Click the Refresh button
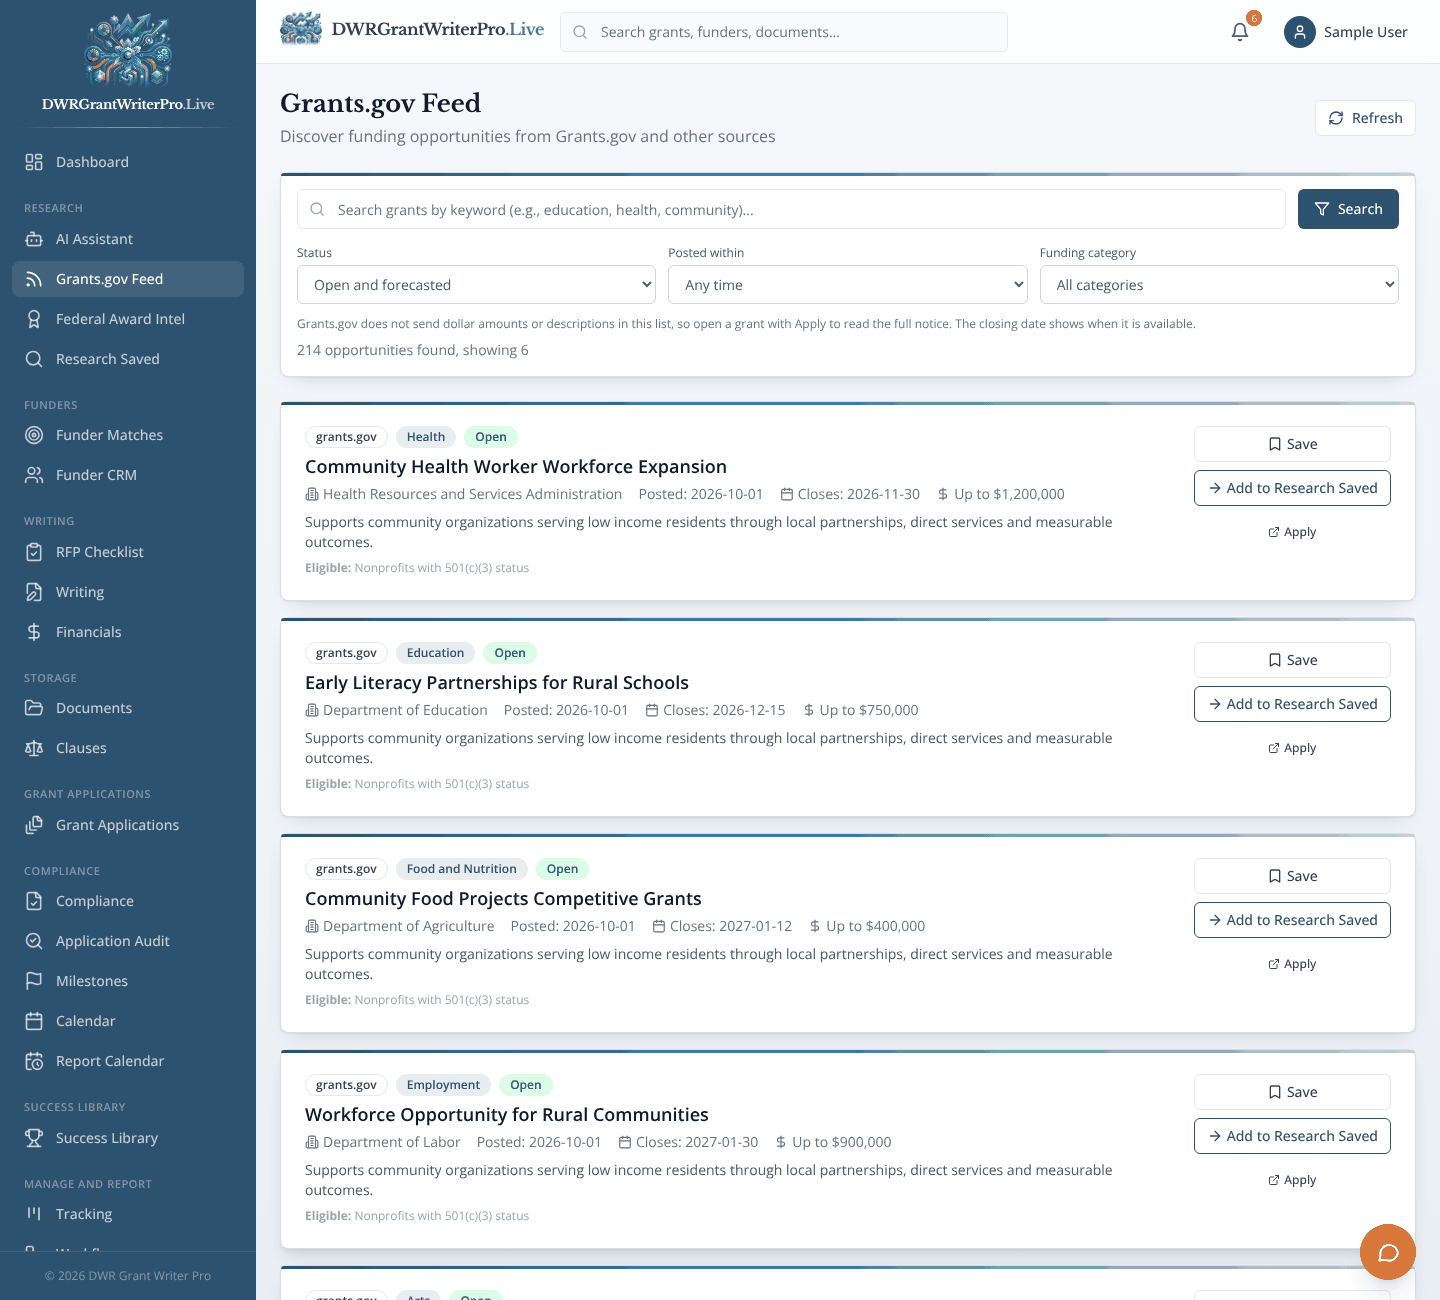The image size is (1440, 1300). 1365,118
